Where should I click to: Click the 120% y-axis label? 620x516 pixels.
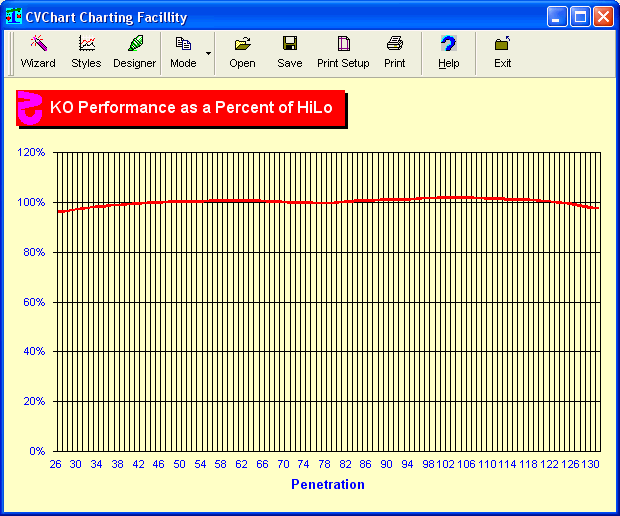[x=32, y=153]
